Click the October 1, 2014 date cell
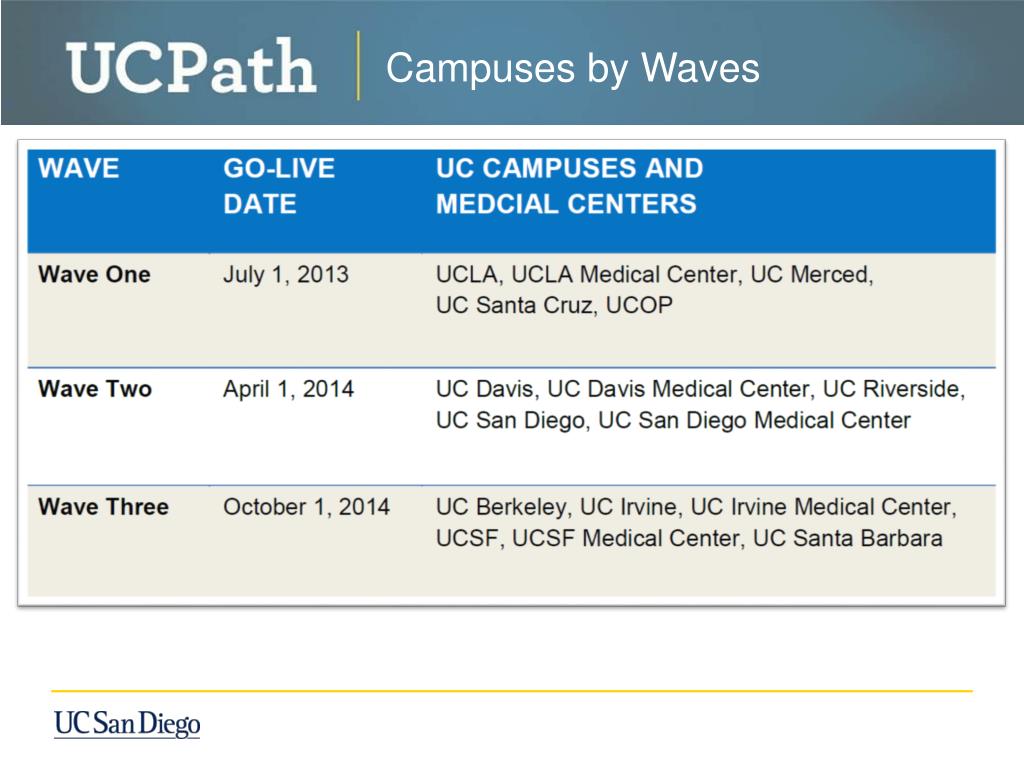 click(x=307, y=507)
